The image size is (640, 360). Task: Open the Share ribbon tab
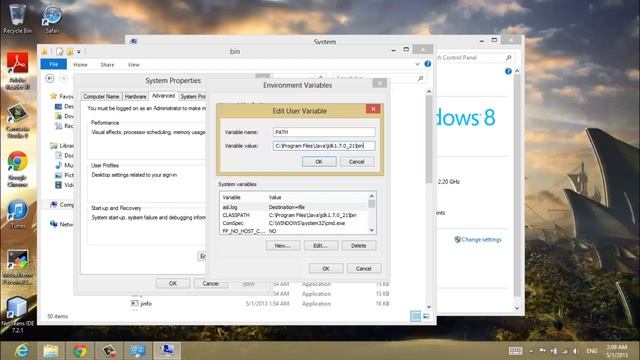click(107, 64)
